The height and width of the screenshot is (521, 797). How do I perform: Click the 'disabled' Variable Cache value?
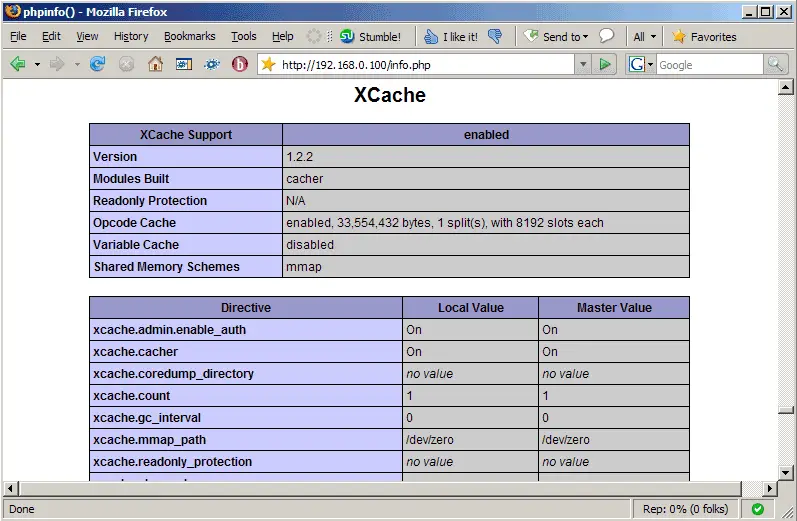[310, 244]
